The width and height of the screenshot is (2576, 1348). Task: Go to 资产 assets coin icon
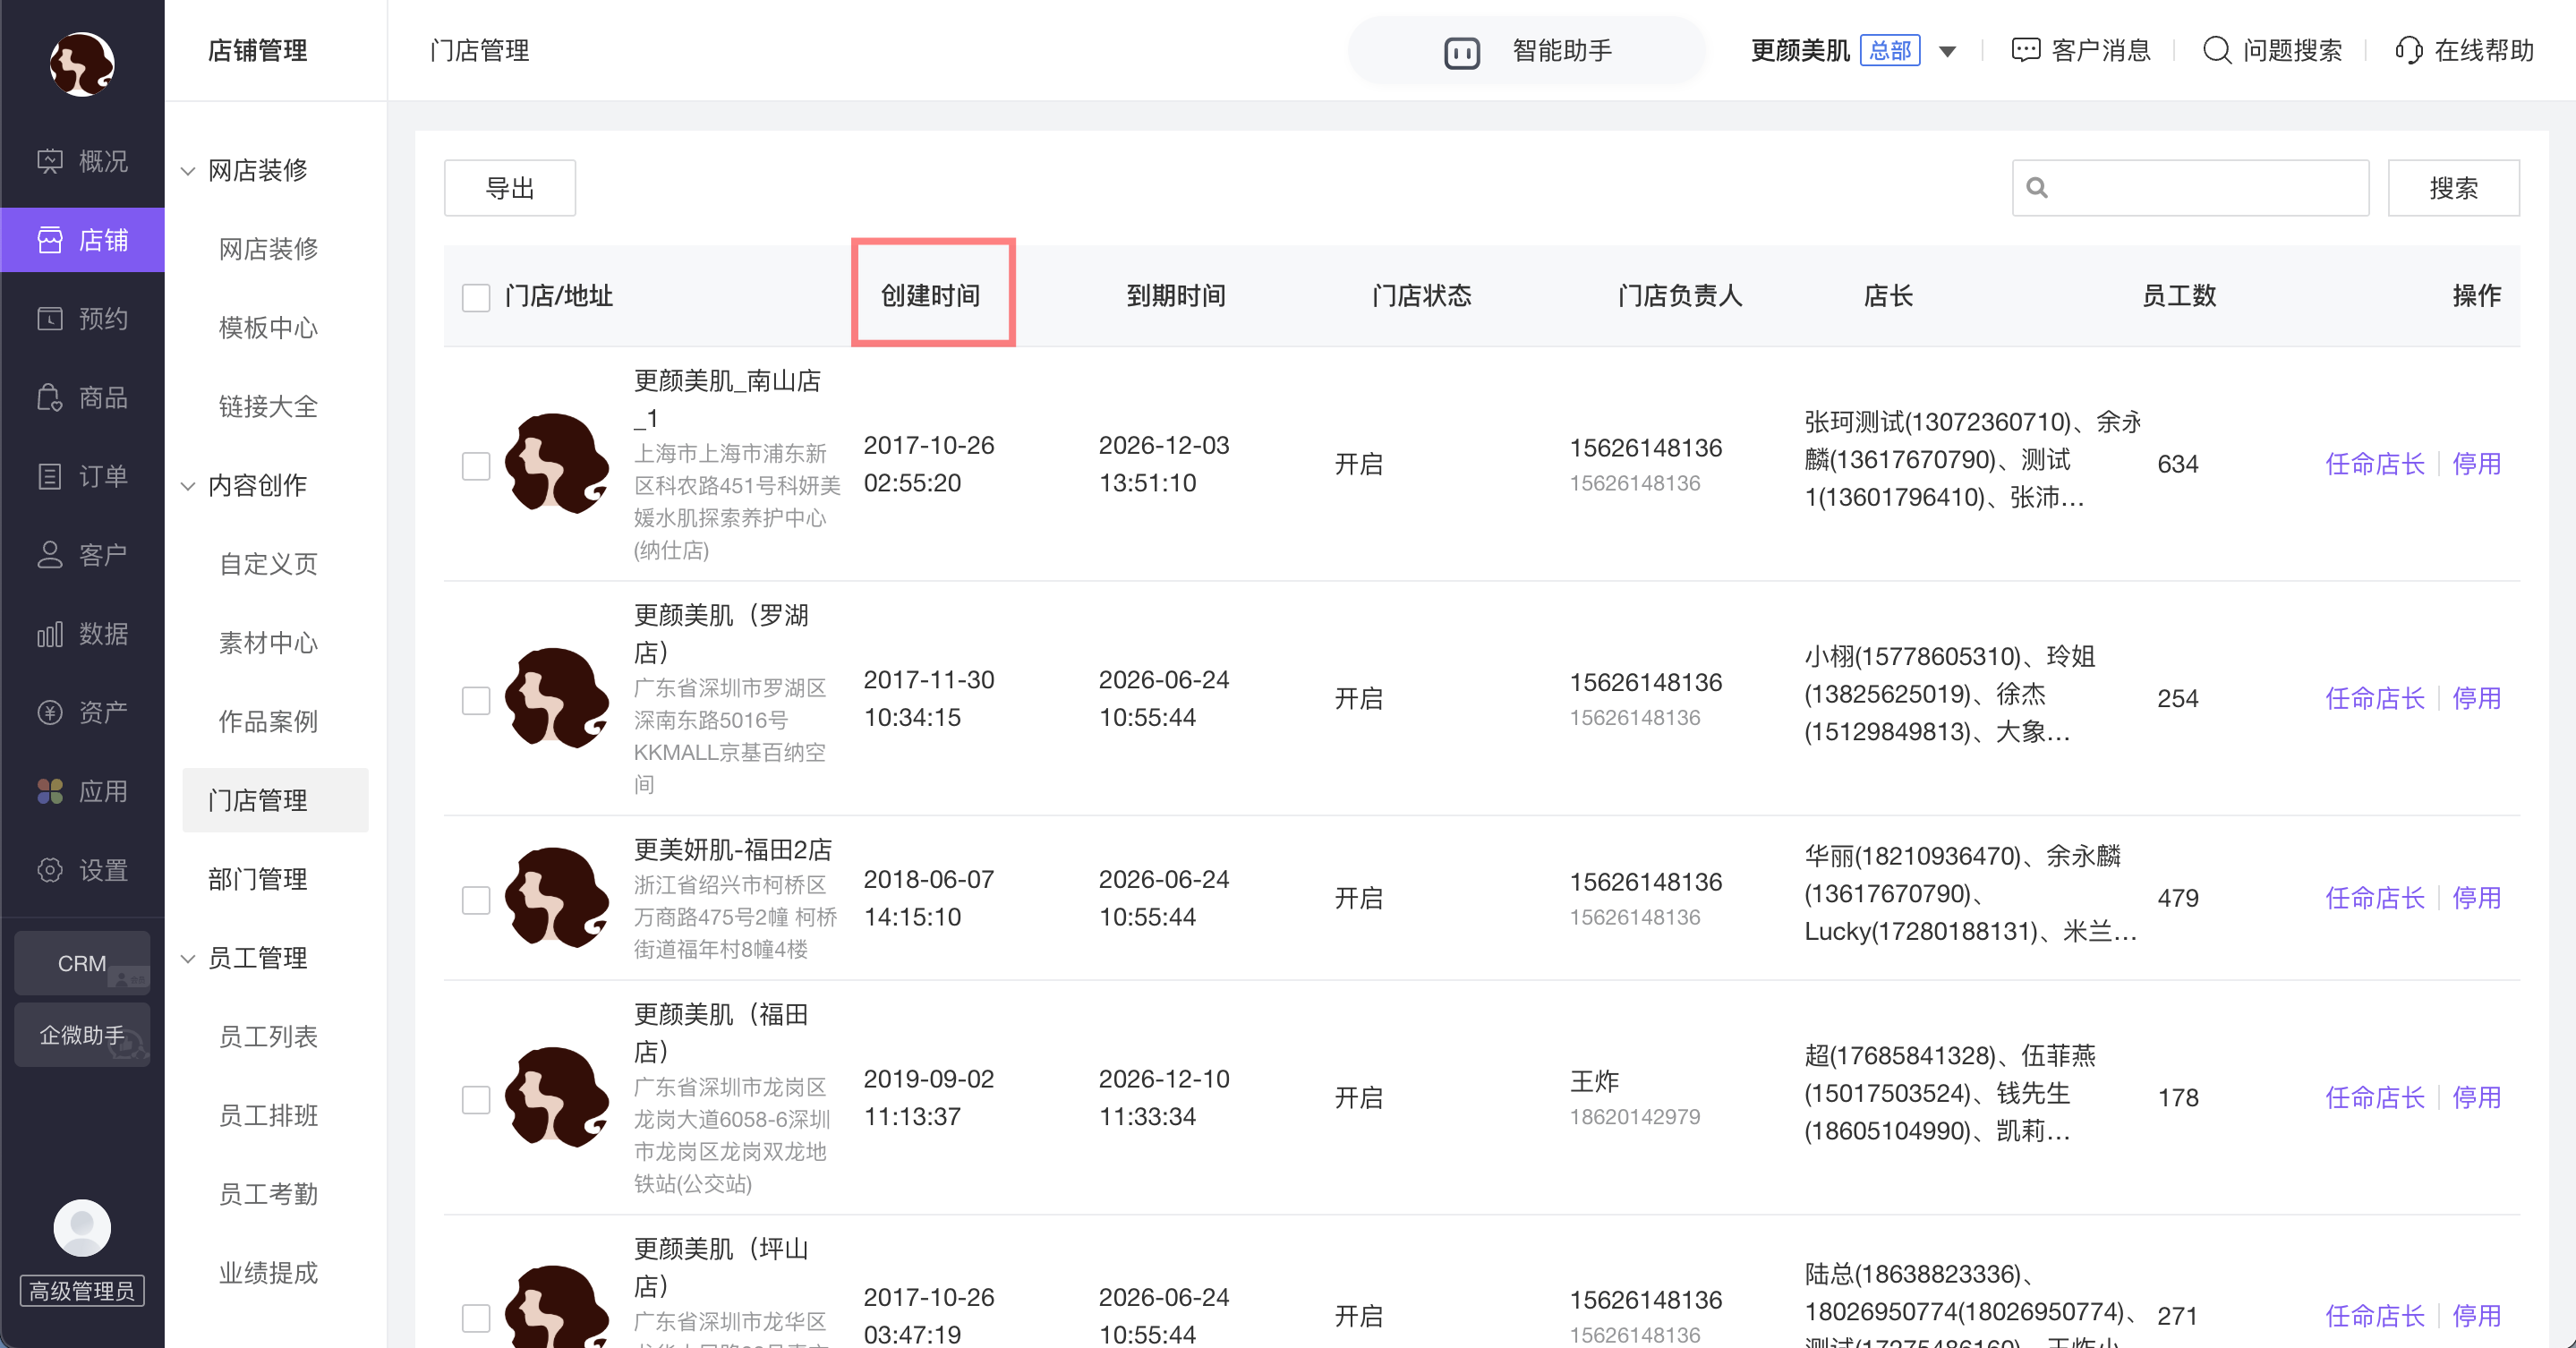[50, 712]
